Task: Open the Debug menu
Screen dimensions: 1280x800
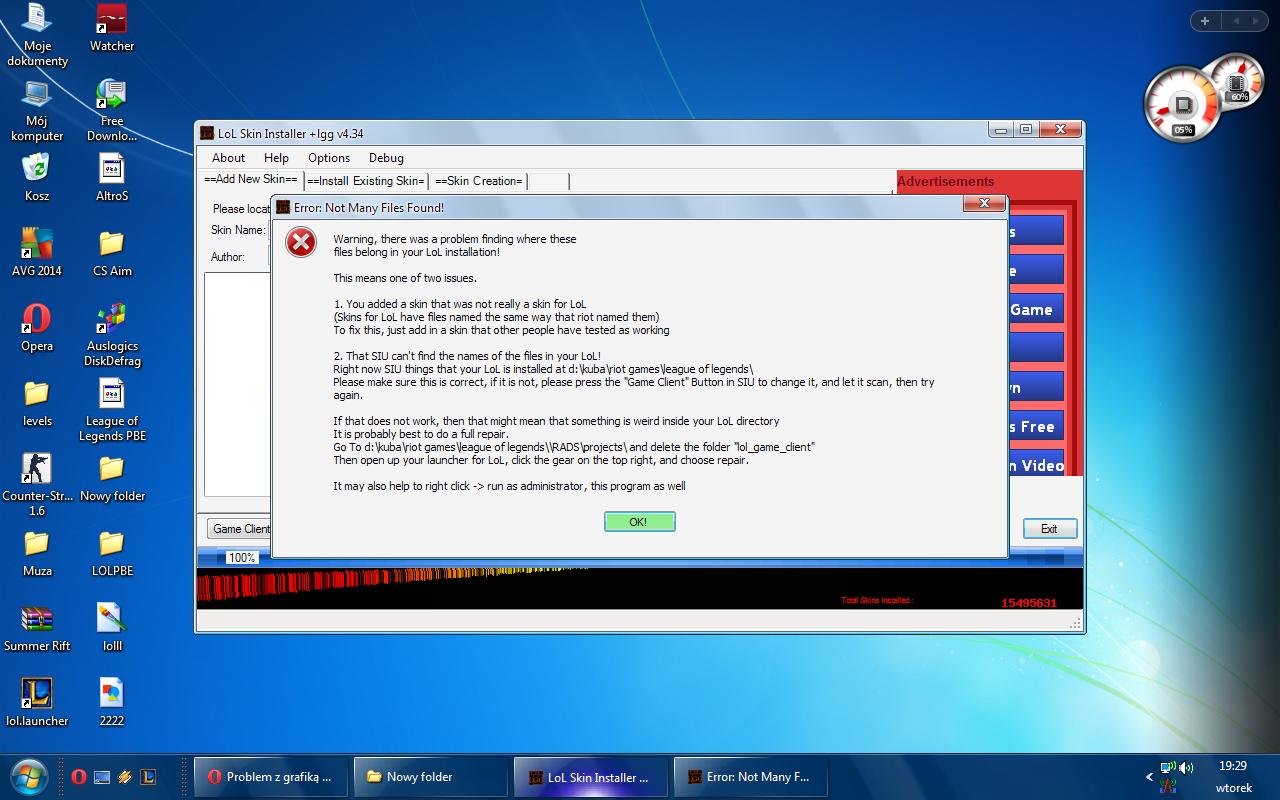Action: pyautogui.click(x=386, y=158)
